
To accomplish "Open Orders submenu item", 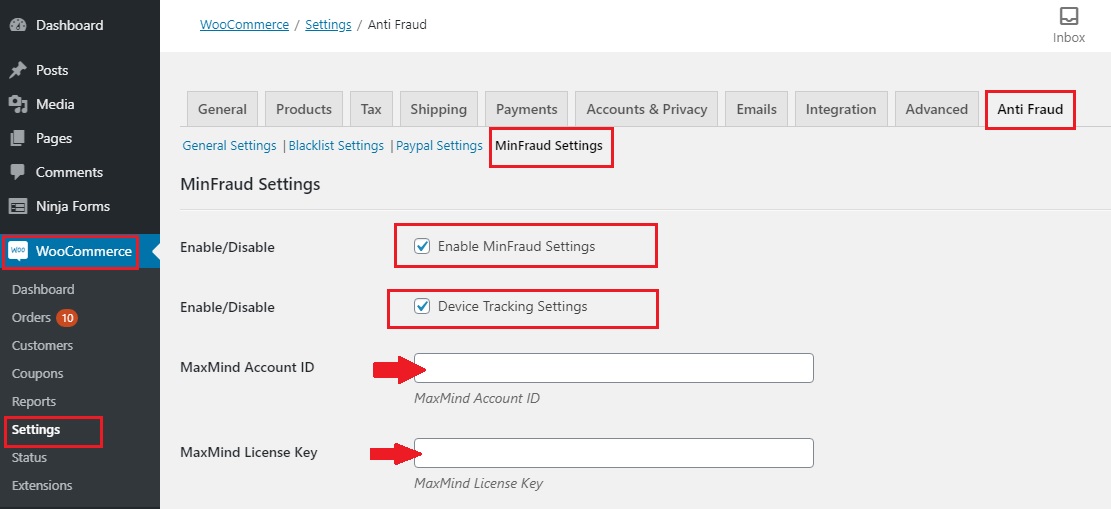I will point(31,318).
